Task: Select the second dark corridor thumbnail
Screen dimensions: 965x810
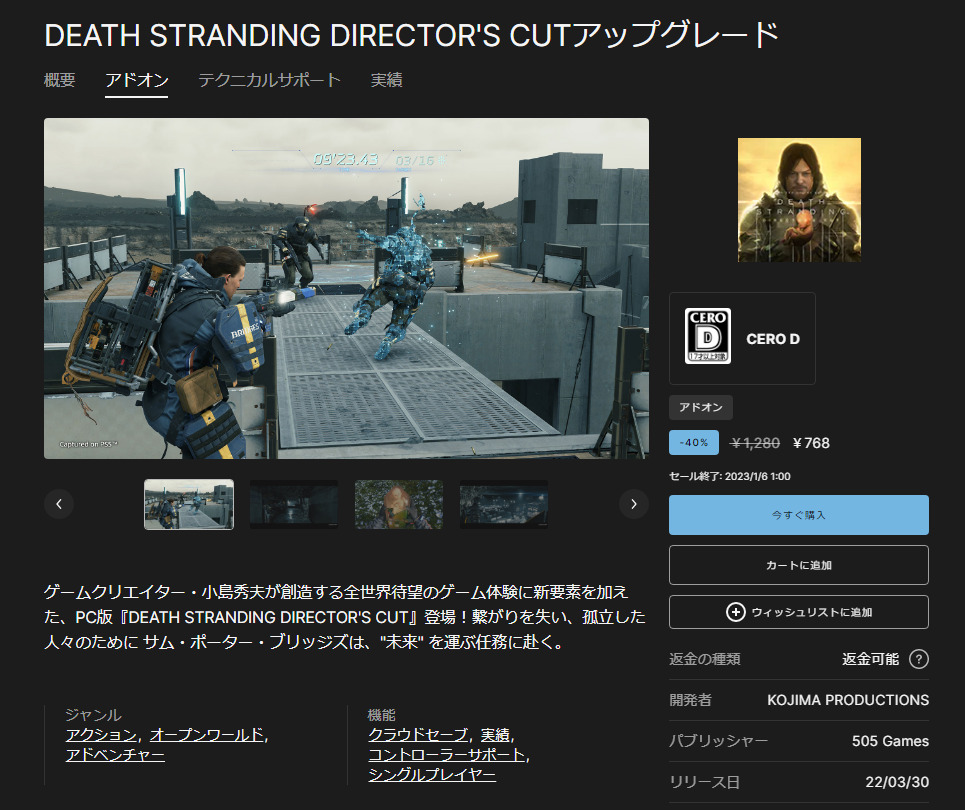Action: (294, 504)
